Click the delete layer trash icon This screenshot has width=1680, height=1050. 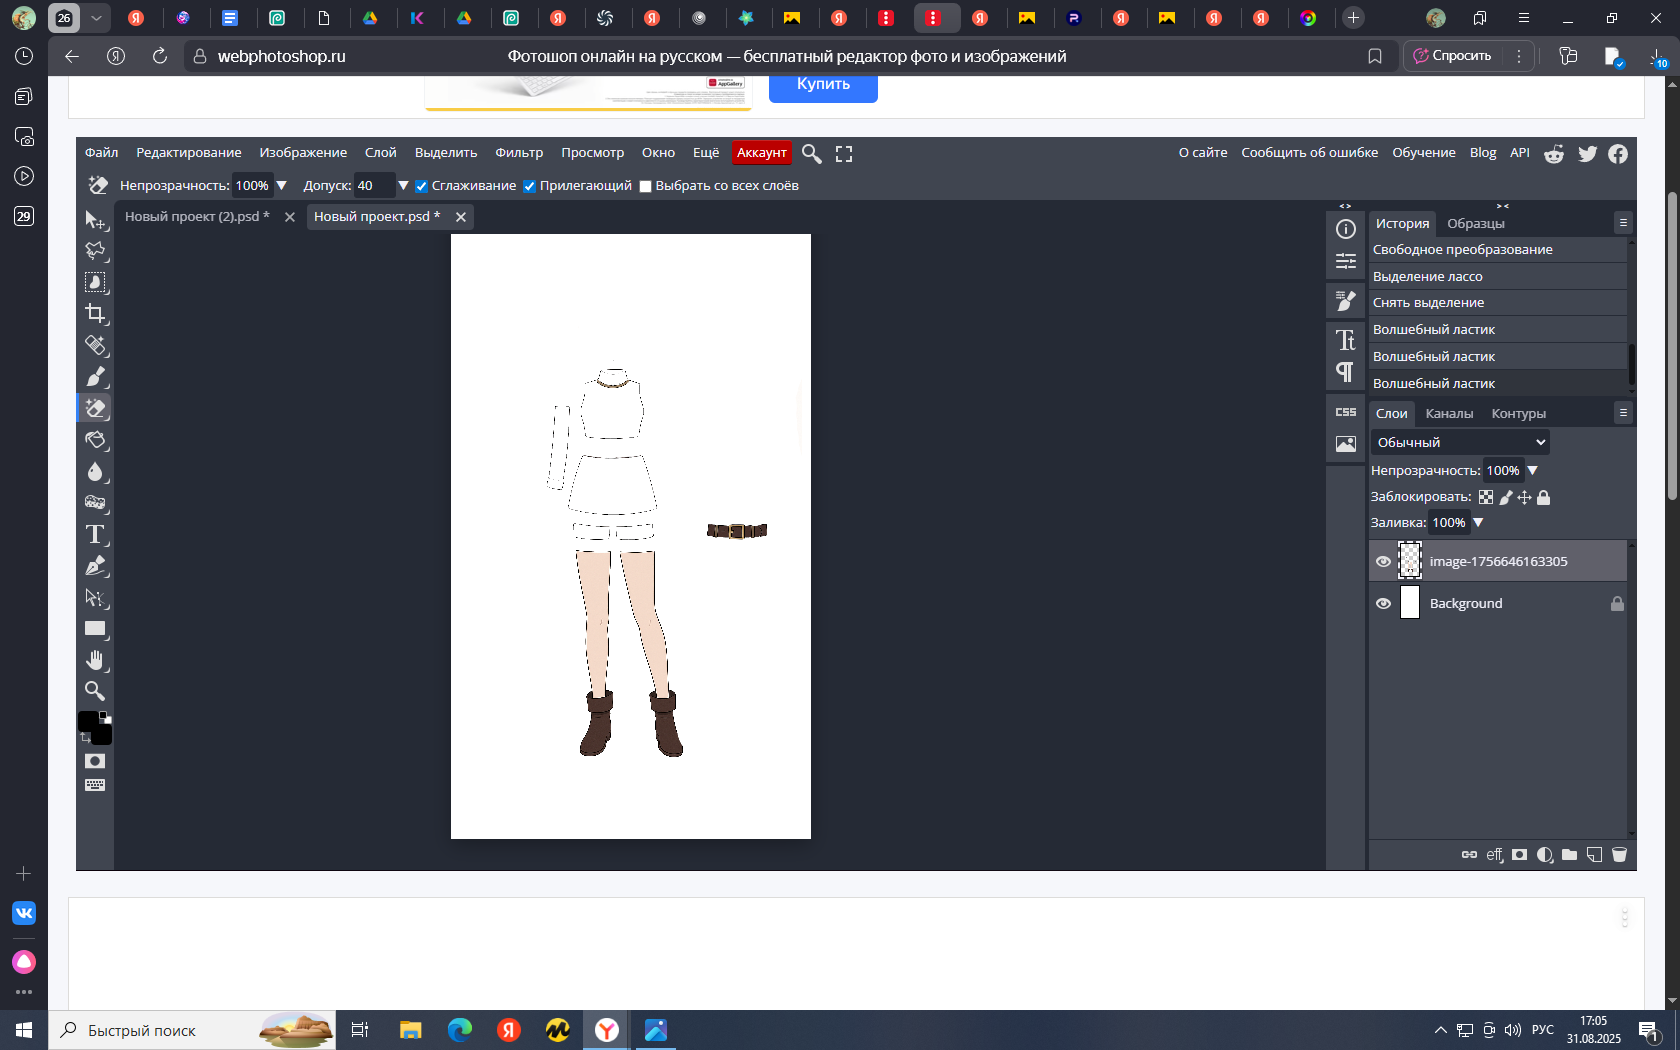(1619, 855)
